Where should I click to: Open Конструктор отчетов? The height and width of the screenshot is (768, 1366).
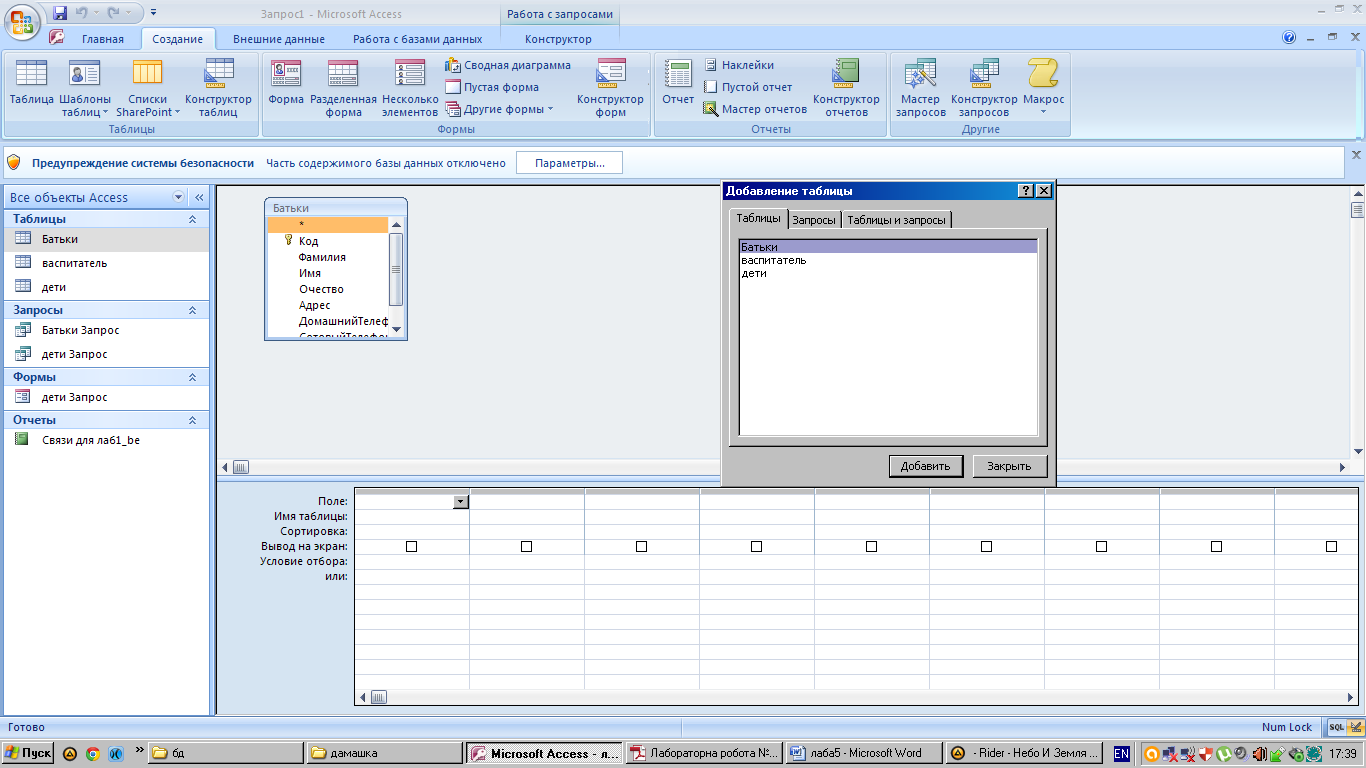[x=846, y=88]
